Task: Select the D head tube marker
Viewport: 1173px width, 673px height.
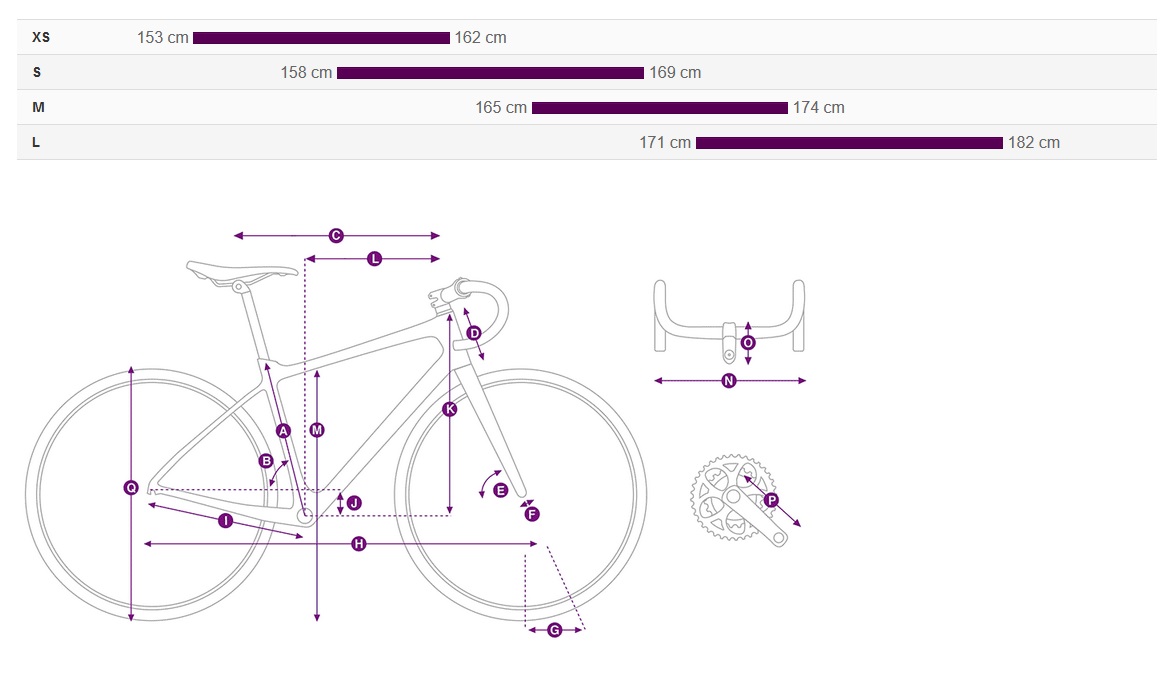Action: pyautogui.click(x=474, y=333)
